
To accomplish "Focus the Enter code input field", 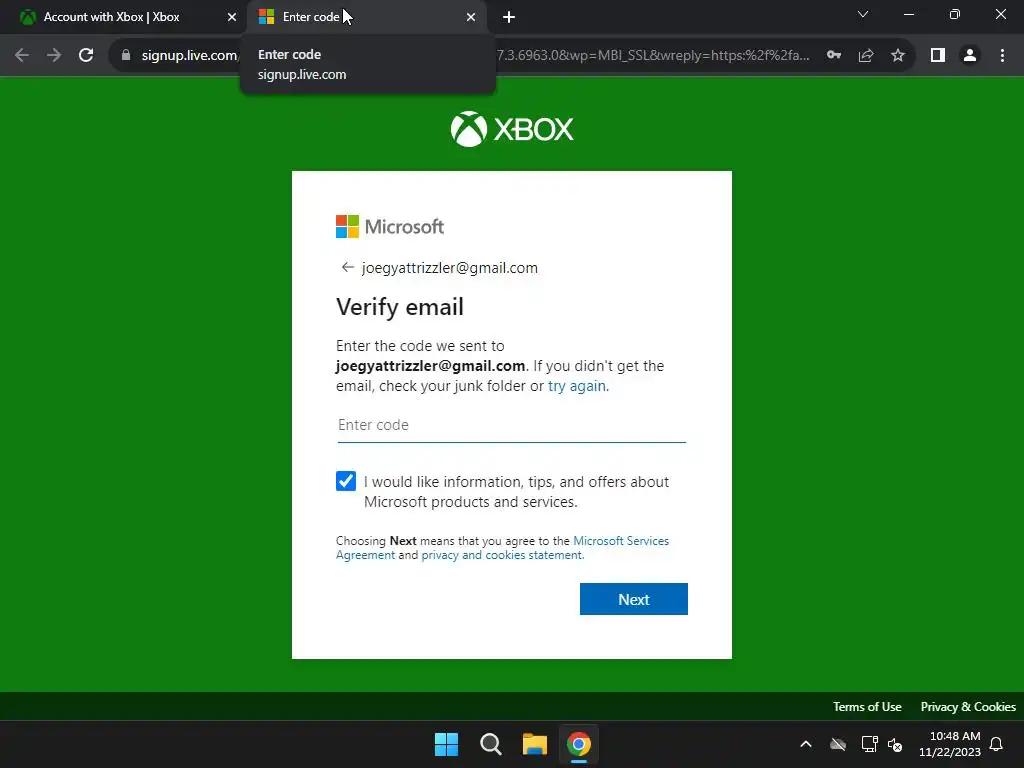I will point(511,425).
